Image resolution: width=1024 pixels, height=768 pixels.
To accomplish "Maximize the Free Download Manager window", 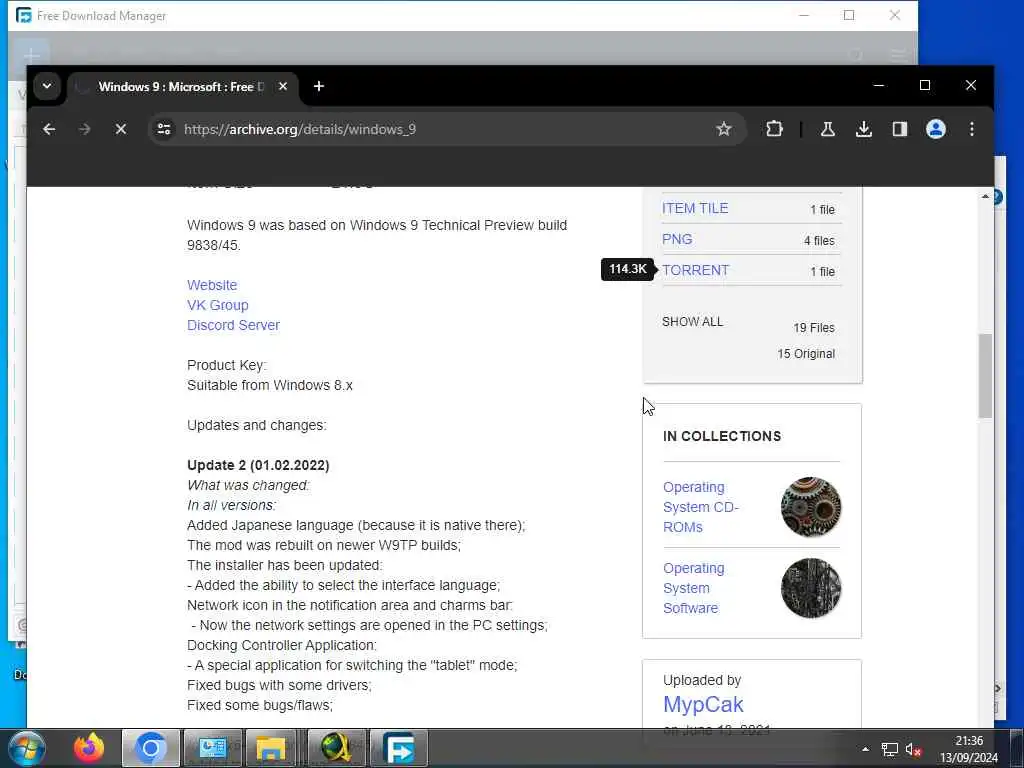I will tap(849, 15).
